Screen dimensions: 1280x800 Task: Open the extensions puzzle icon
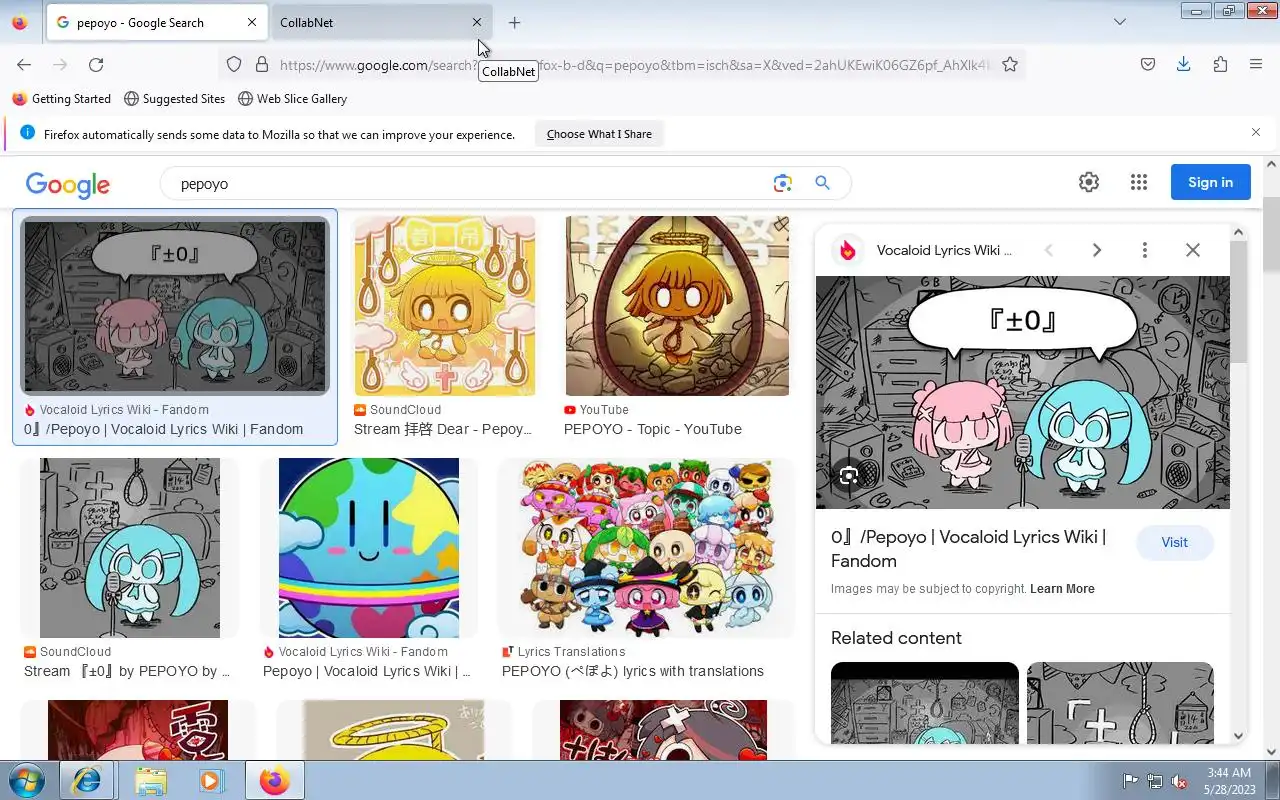[x=1220, y=65]
